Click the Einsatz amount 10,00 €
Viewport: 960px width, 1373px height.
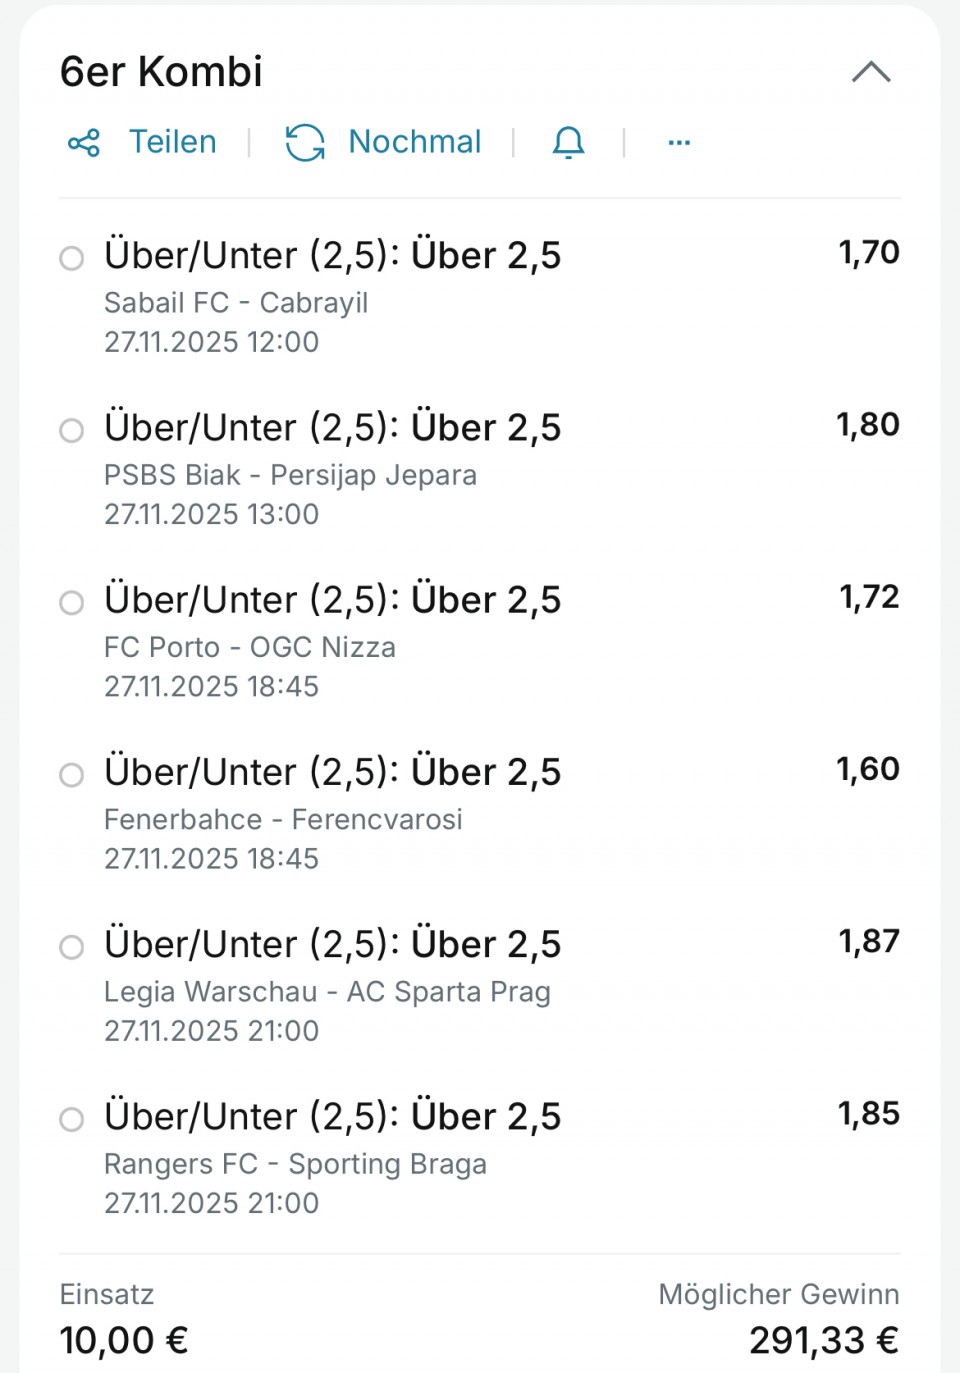pos(124,1340)
